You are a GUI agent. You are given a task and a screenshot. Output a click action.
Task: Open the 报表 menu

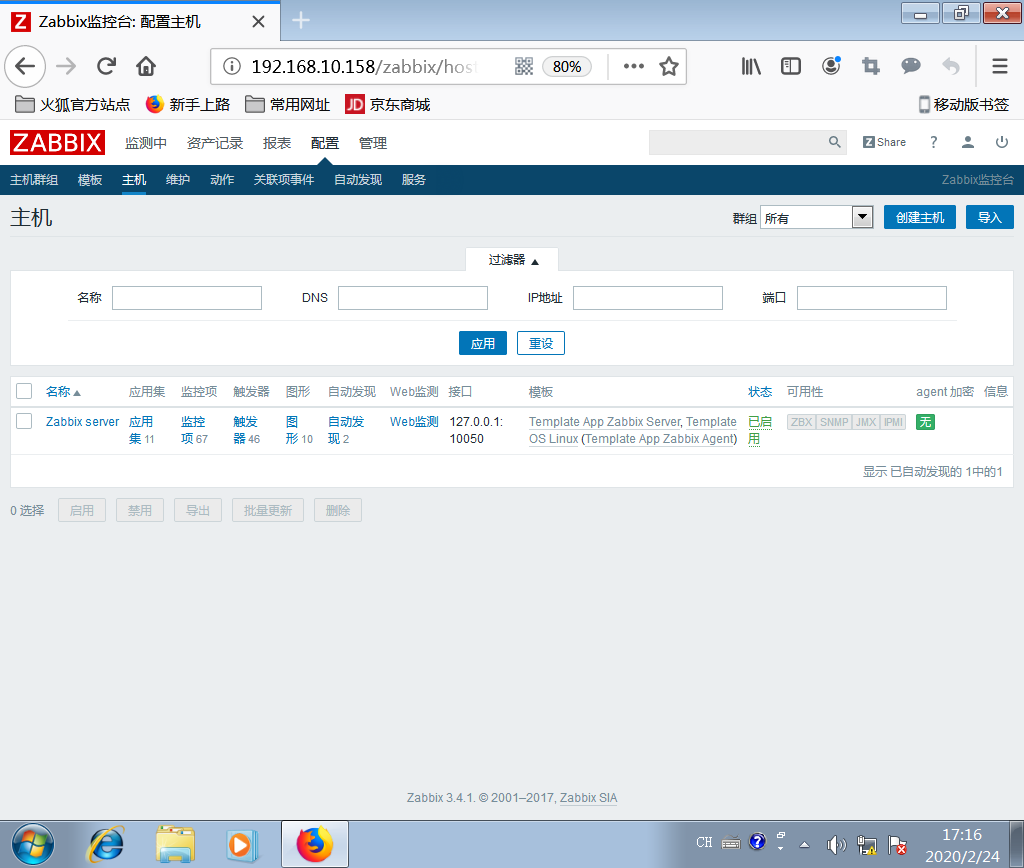(277, 143)
